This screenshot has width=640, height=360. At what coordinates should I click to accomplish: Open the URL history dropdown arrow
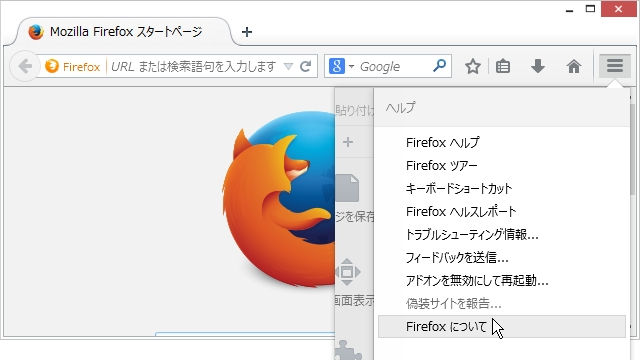pyautogui.click(x=288, y=66)
